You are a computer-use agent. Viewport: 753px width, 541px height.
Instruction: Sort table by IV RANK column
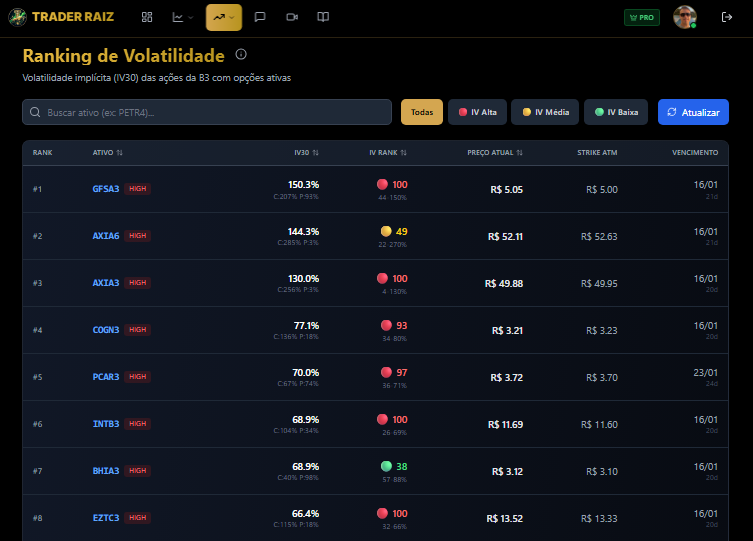[x=388, y=153]
